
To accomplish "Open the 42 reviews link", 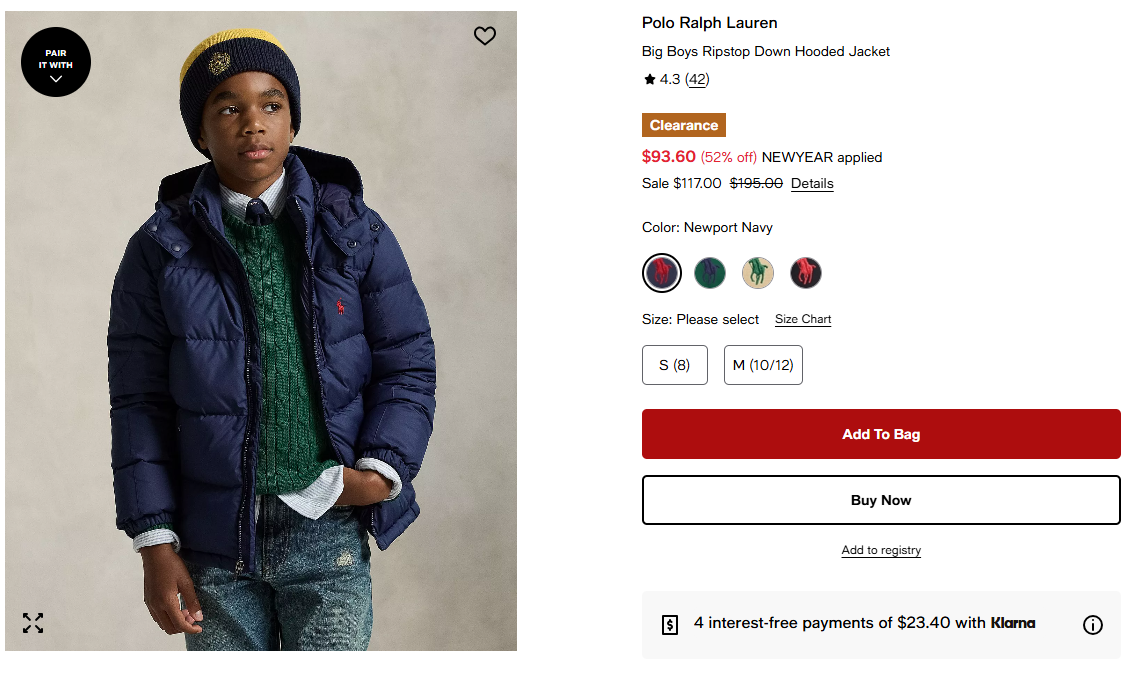I will point(697,80).
